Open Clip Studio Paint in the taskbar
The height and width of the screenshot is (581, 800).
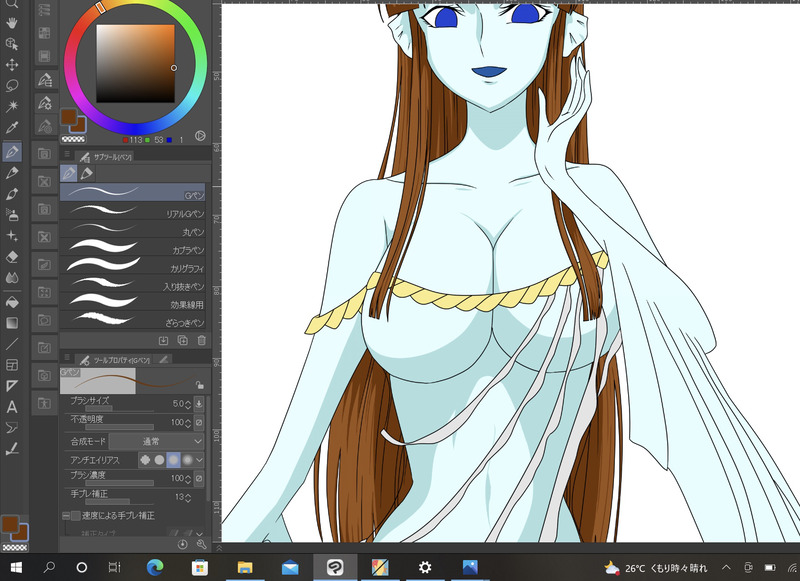[x=335, y=567]
